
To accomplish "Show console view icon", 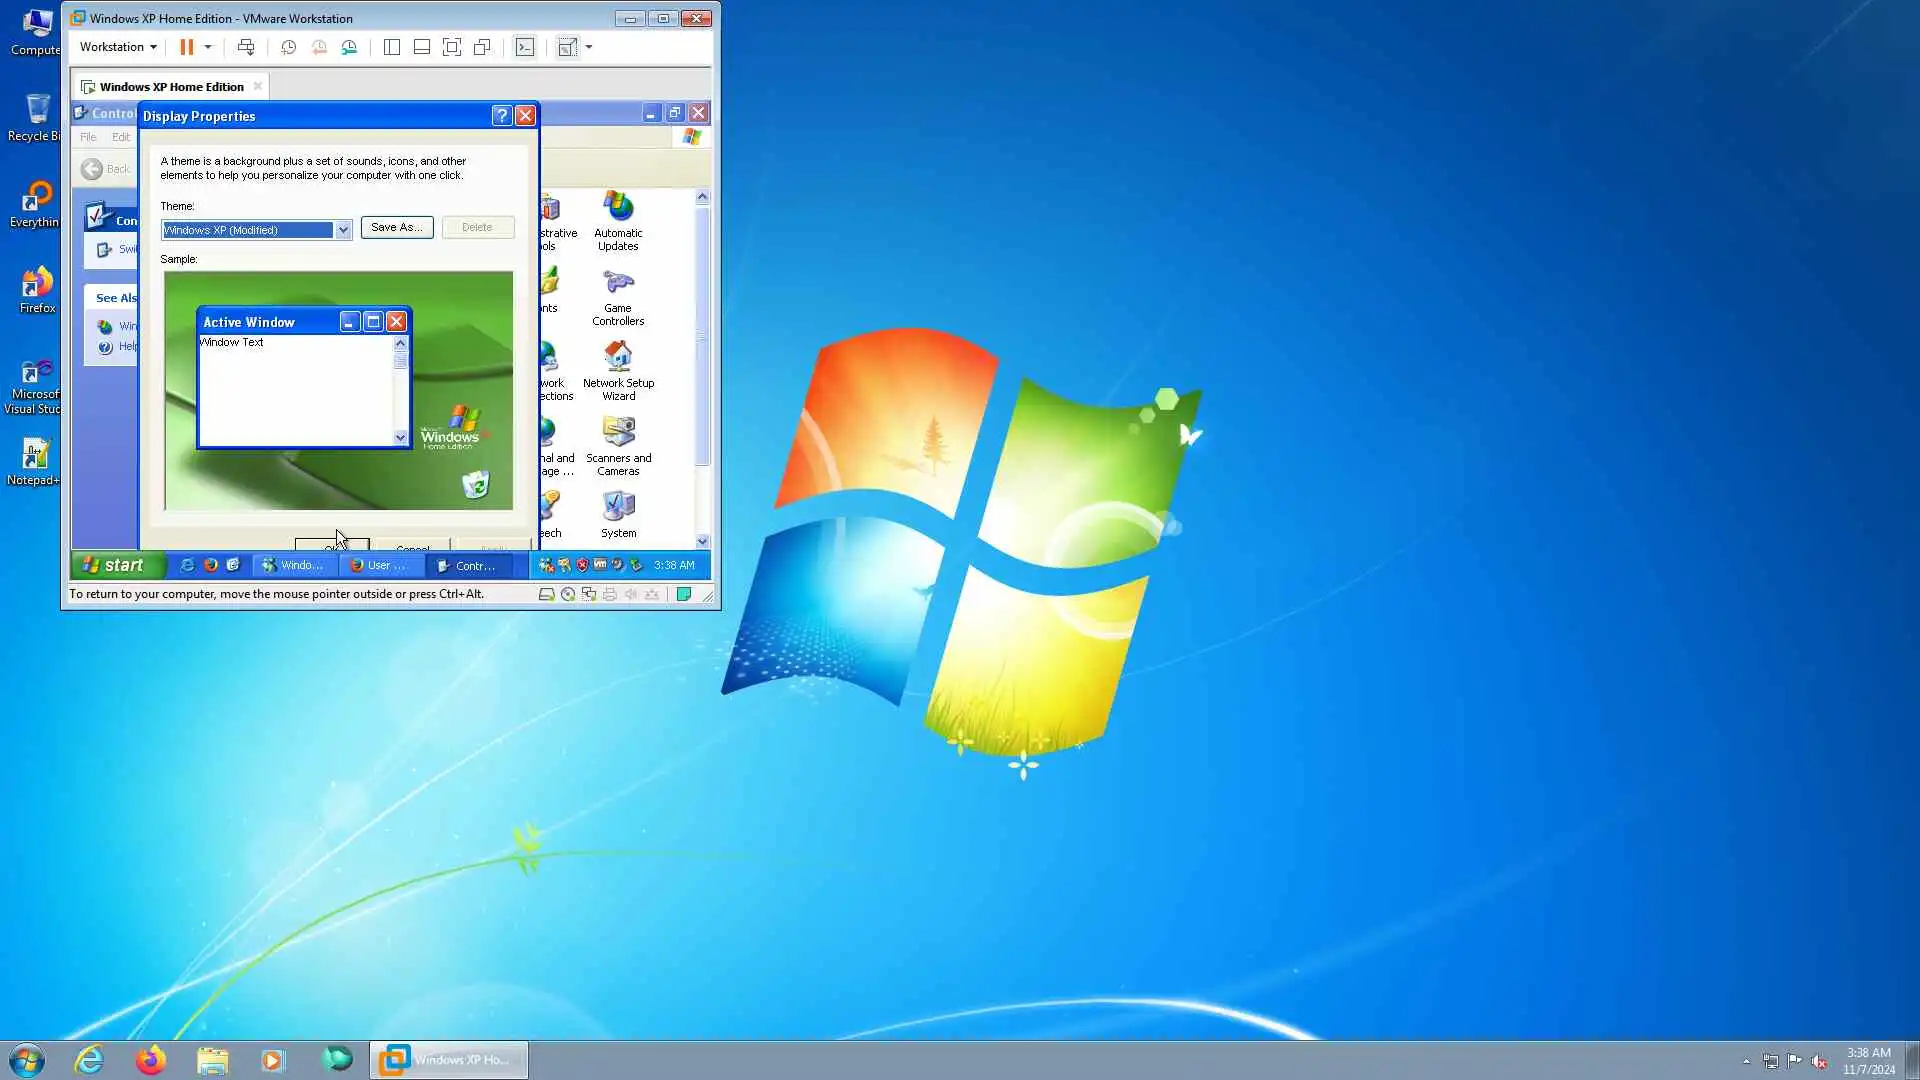I will [x=524, y=47].
